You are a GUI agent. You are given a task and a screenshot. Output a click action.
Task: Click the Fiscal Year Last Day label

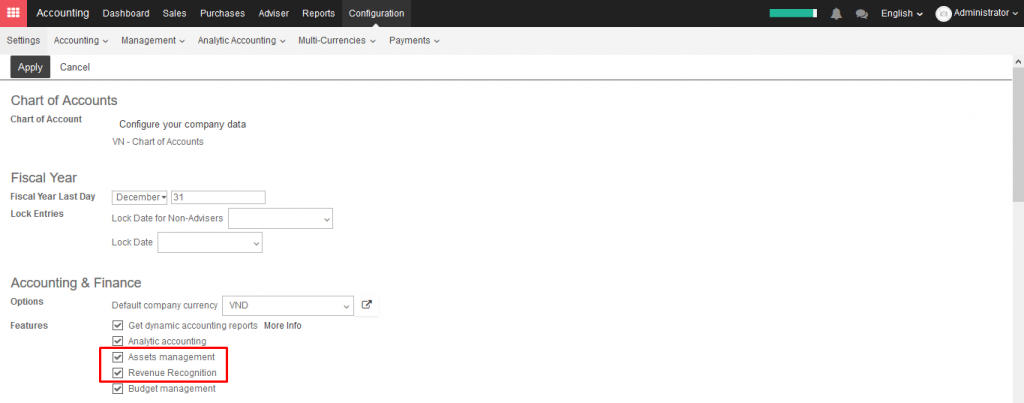point(53,197)
